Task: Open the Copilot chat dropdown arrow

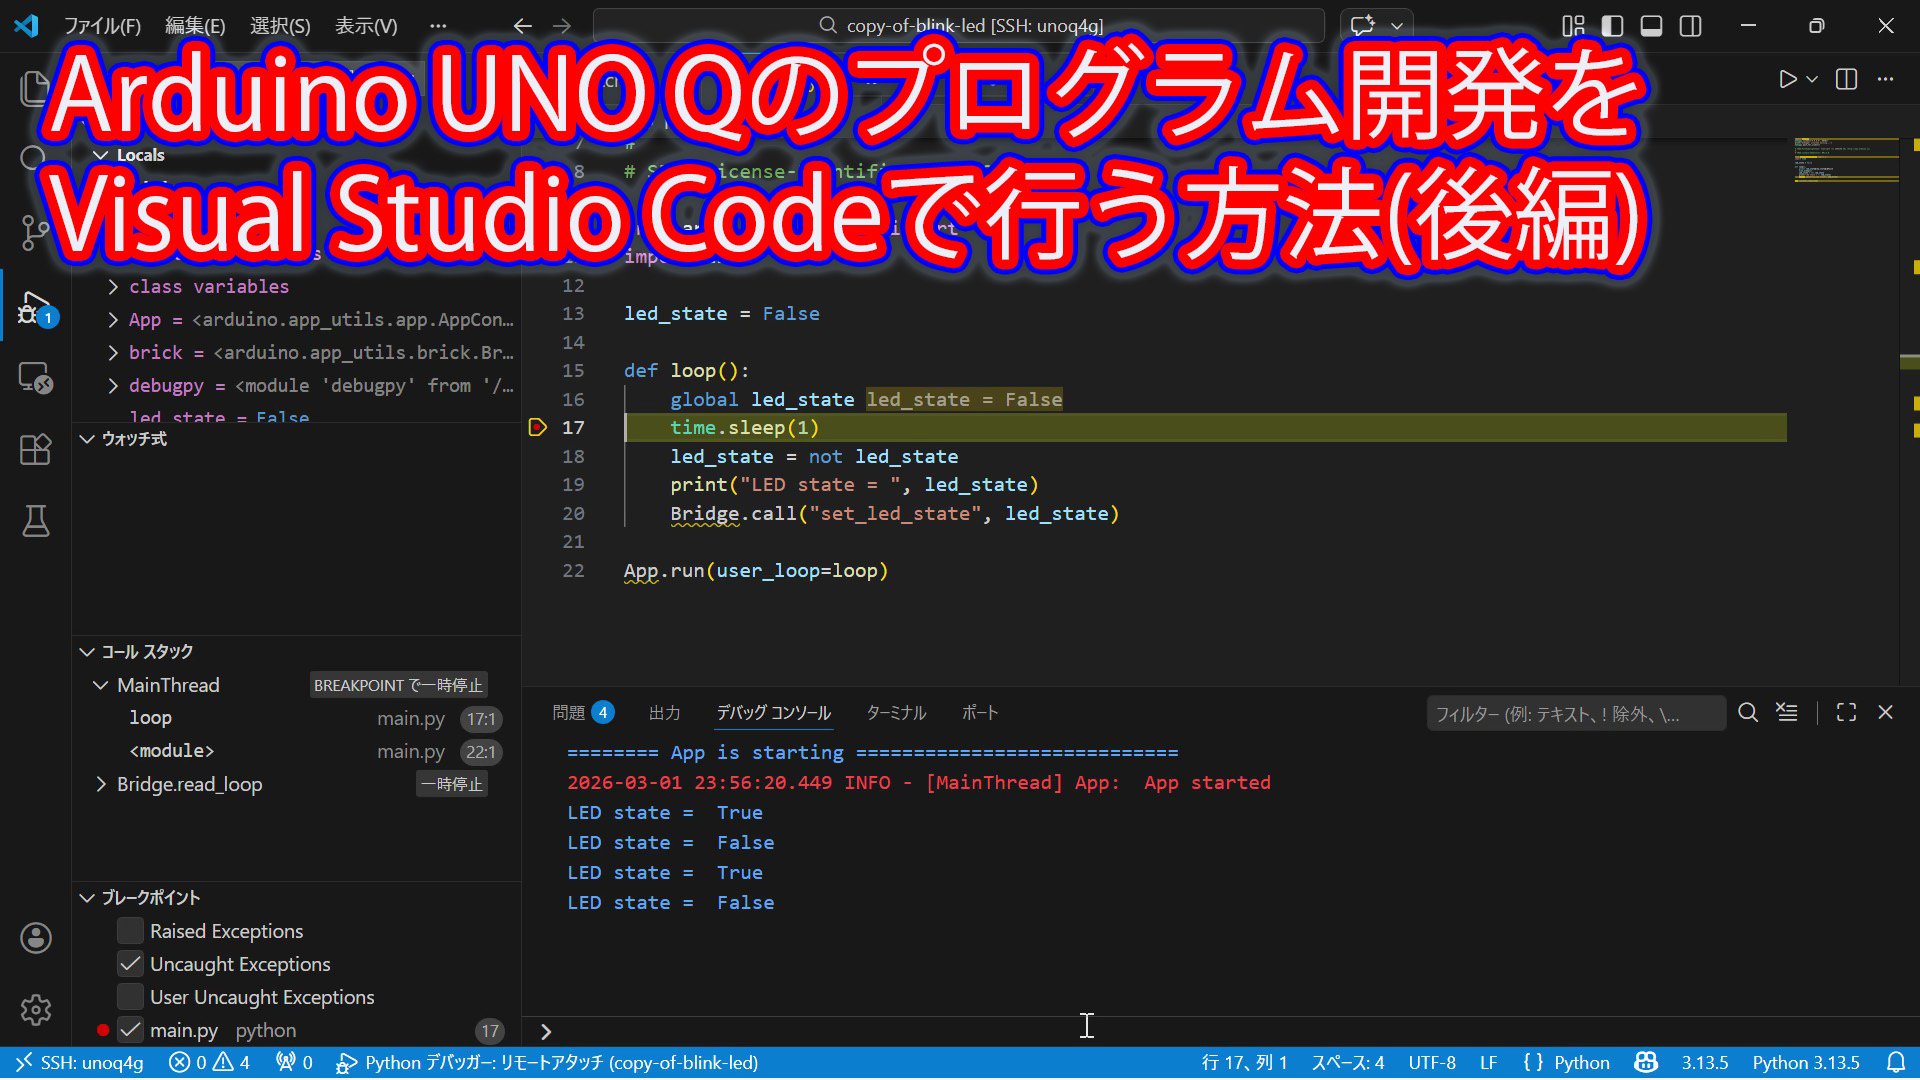Action: (1397, 26)
